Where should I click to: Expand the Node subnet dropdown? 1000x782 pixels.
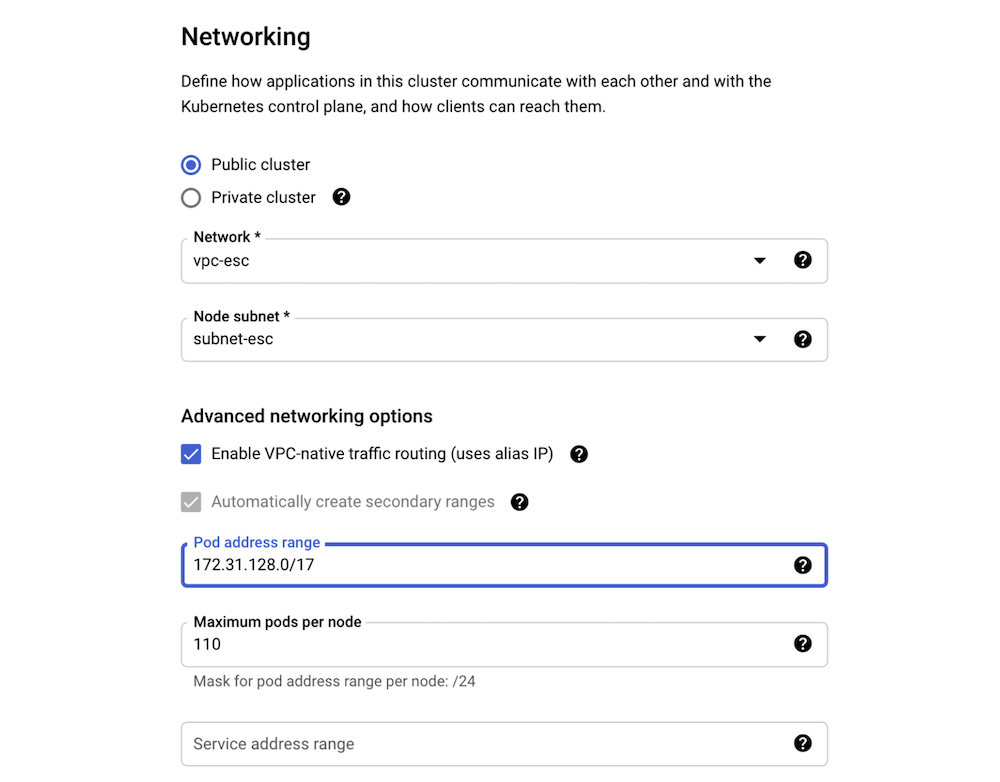(760, 339)
